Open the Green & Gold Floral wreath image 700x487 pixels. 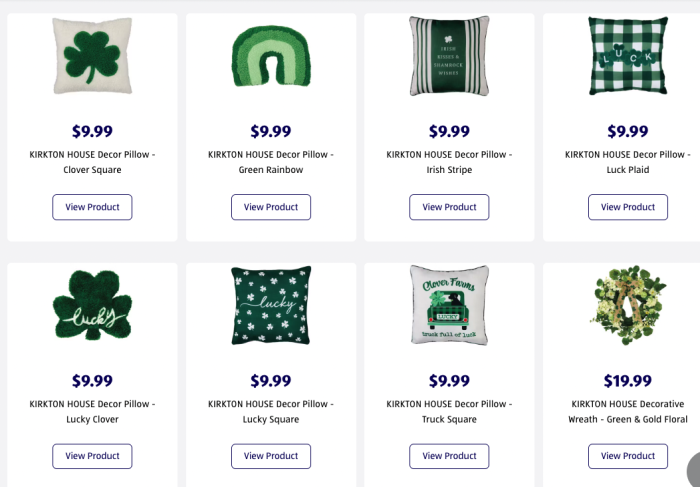tap(627, 305)
